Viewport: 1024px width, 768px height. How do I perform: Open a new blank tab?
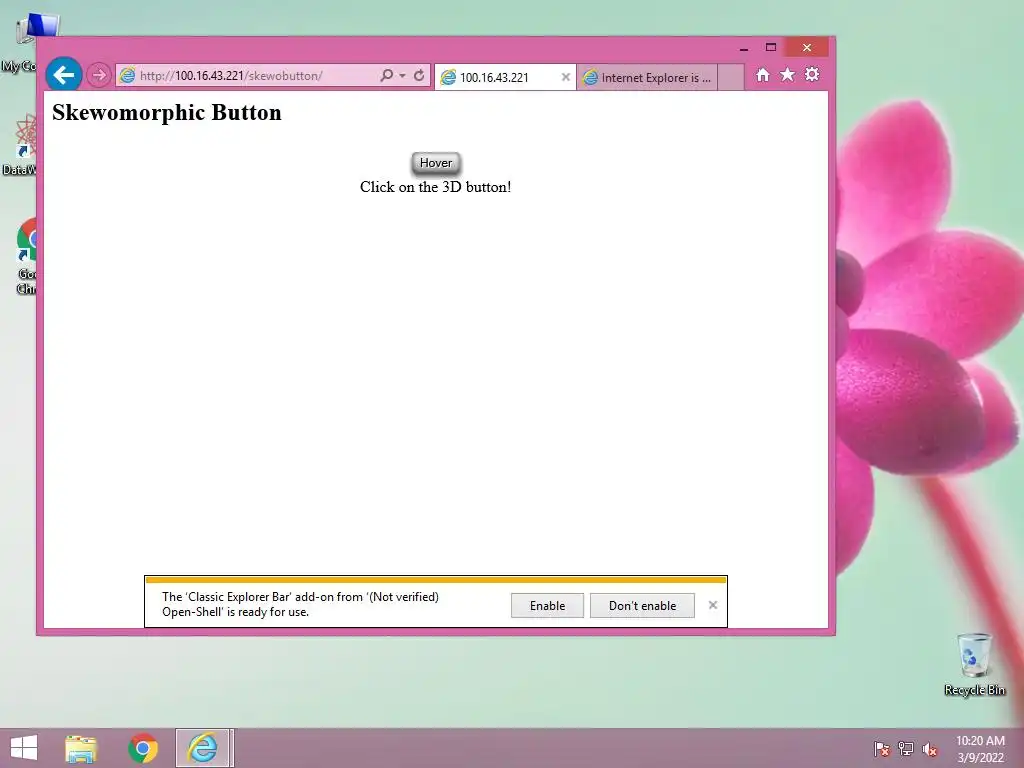click(x=731, y=78)
